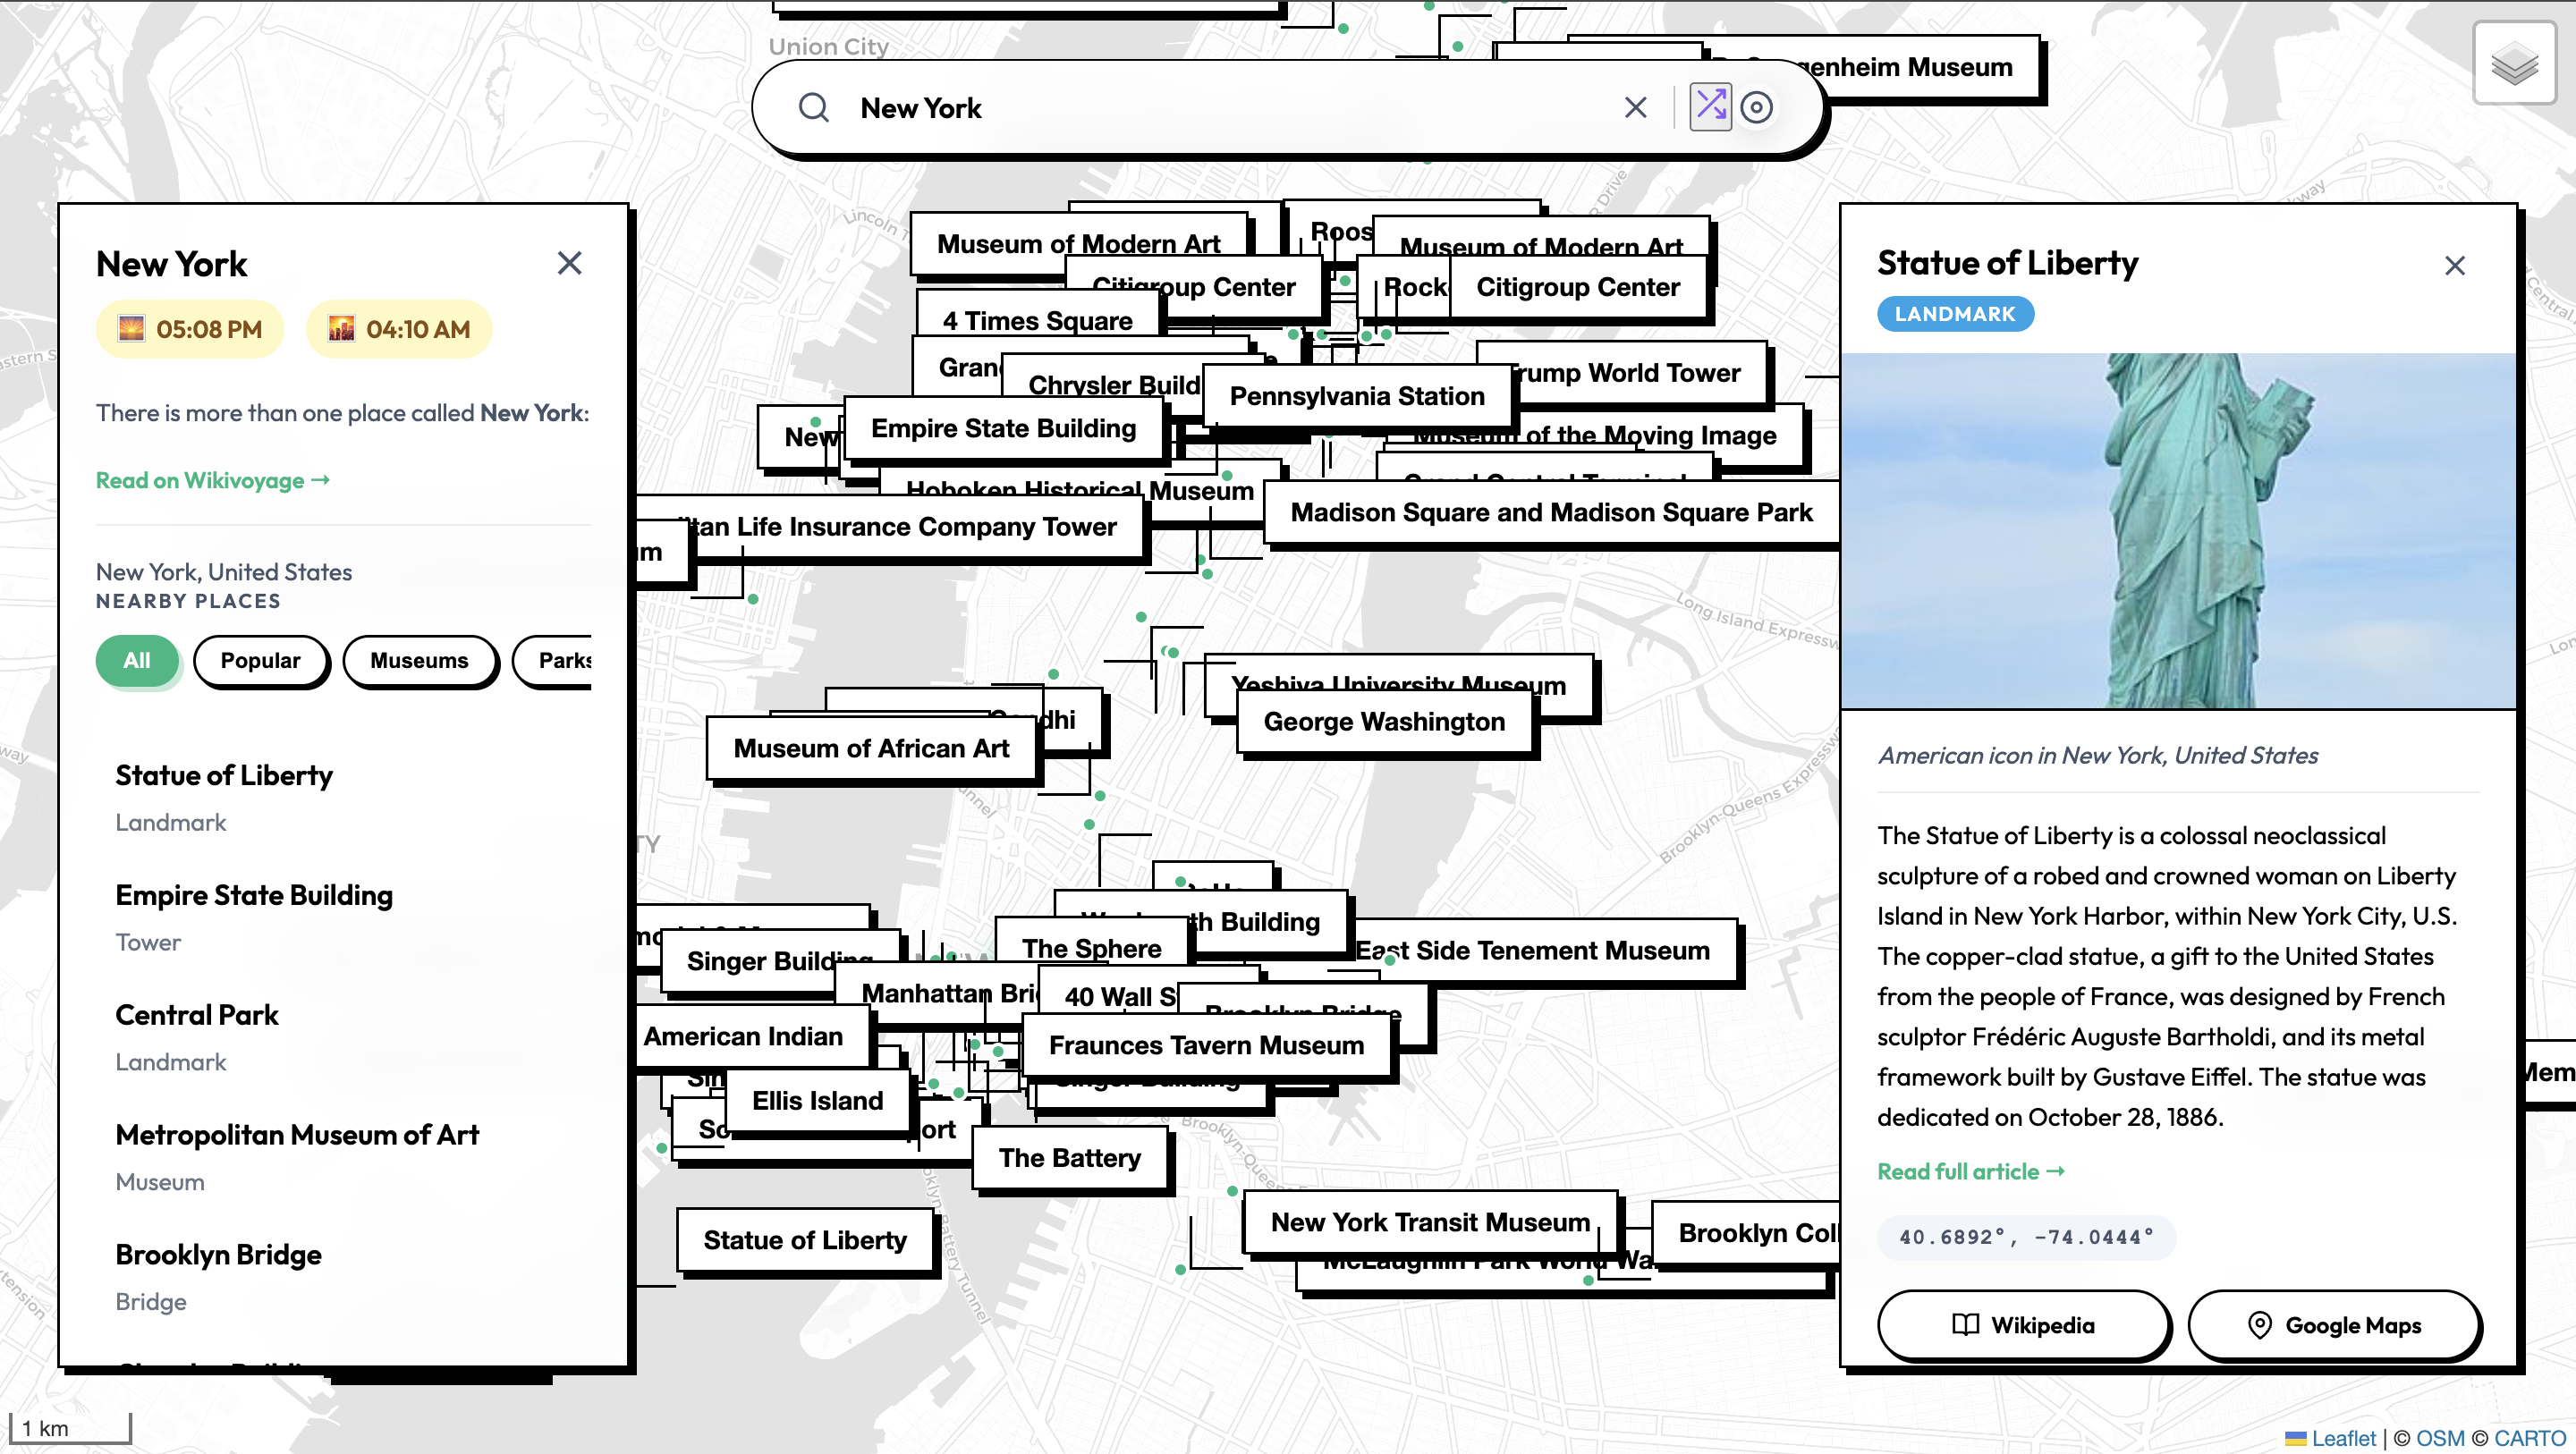Enable the Museums filter
Screen dimensions: 2576x1454
[x=420, y=661]
